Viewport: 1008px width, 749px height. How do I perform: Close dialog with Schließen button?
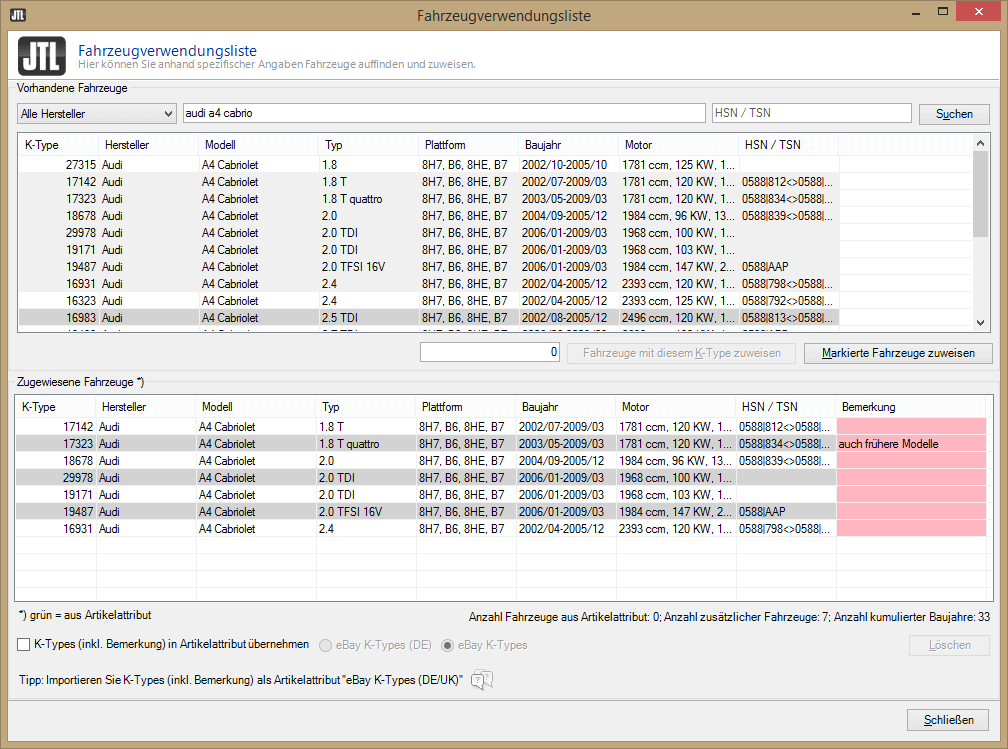(948, 720)
